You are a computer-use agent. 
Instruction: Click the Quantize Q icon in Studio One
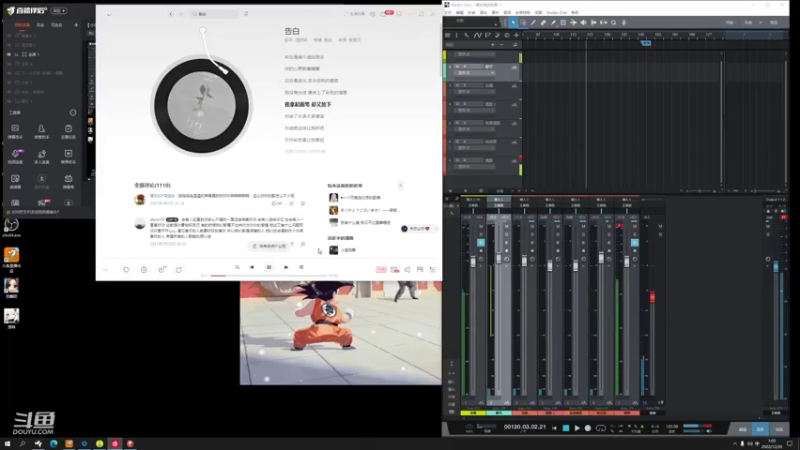pos(613,22)
